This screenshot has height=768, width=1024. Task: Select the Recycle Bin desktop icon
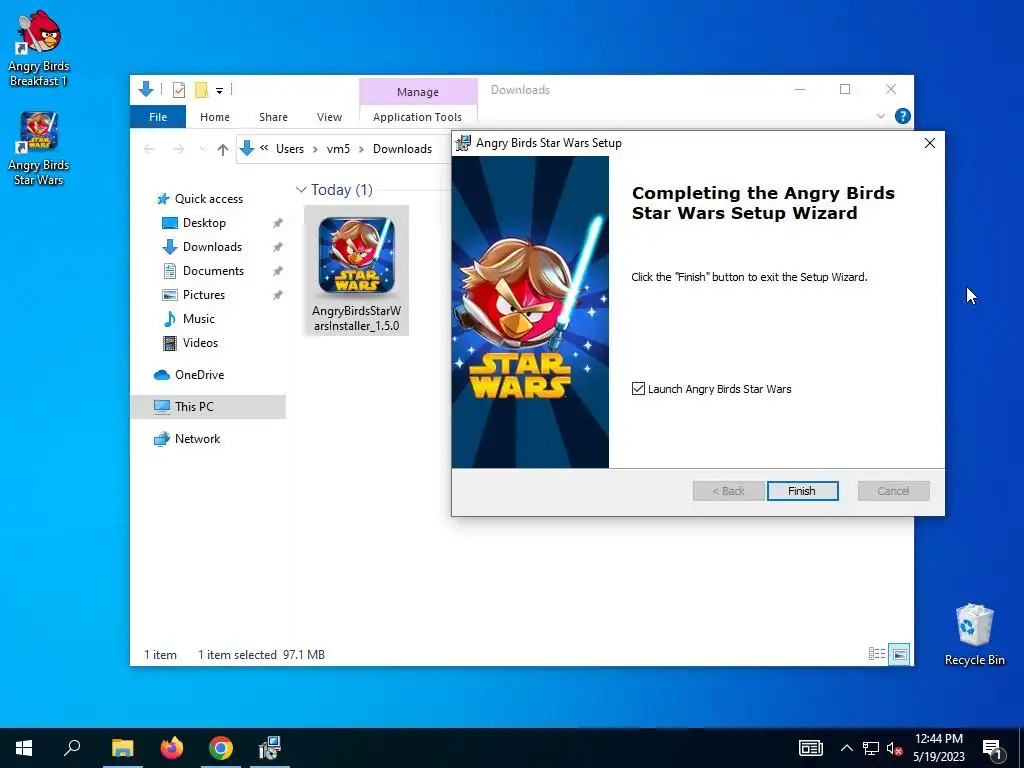974,634
